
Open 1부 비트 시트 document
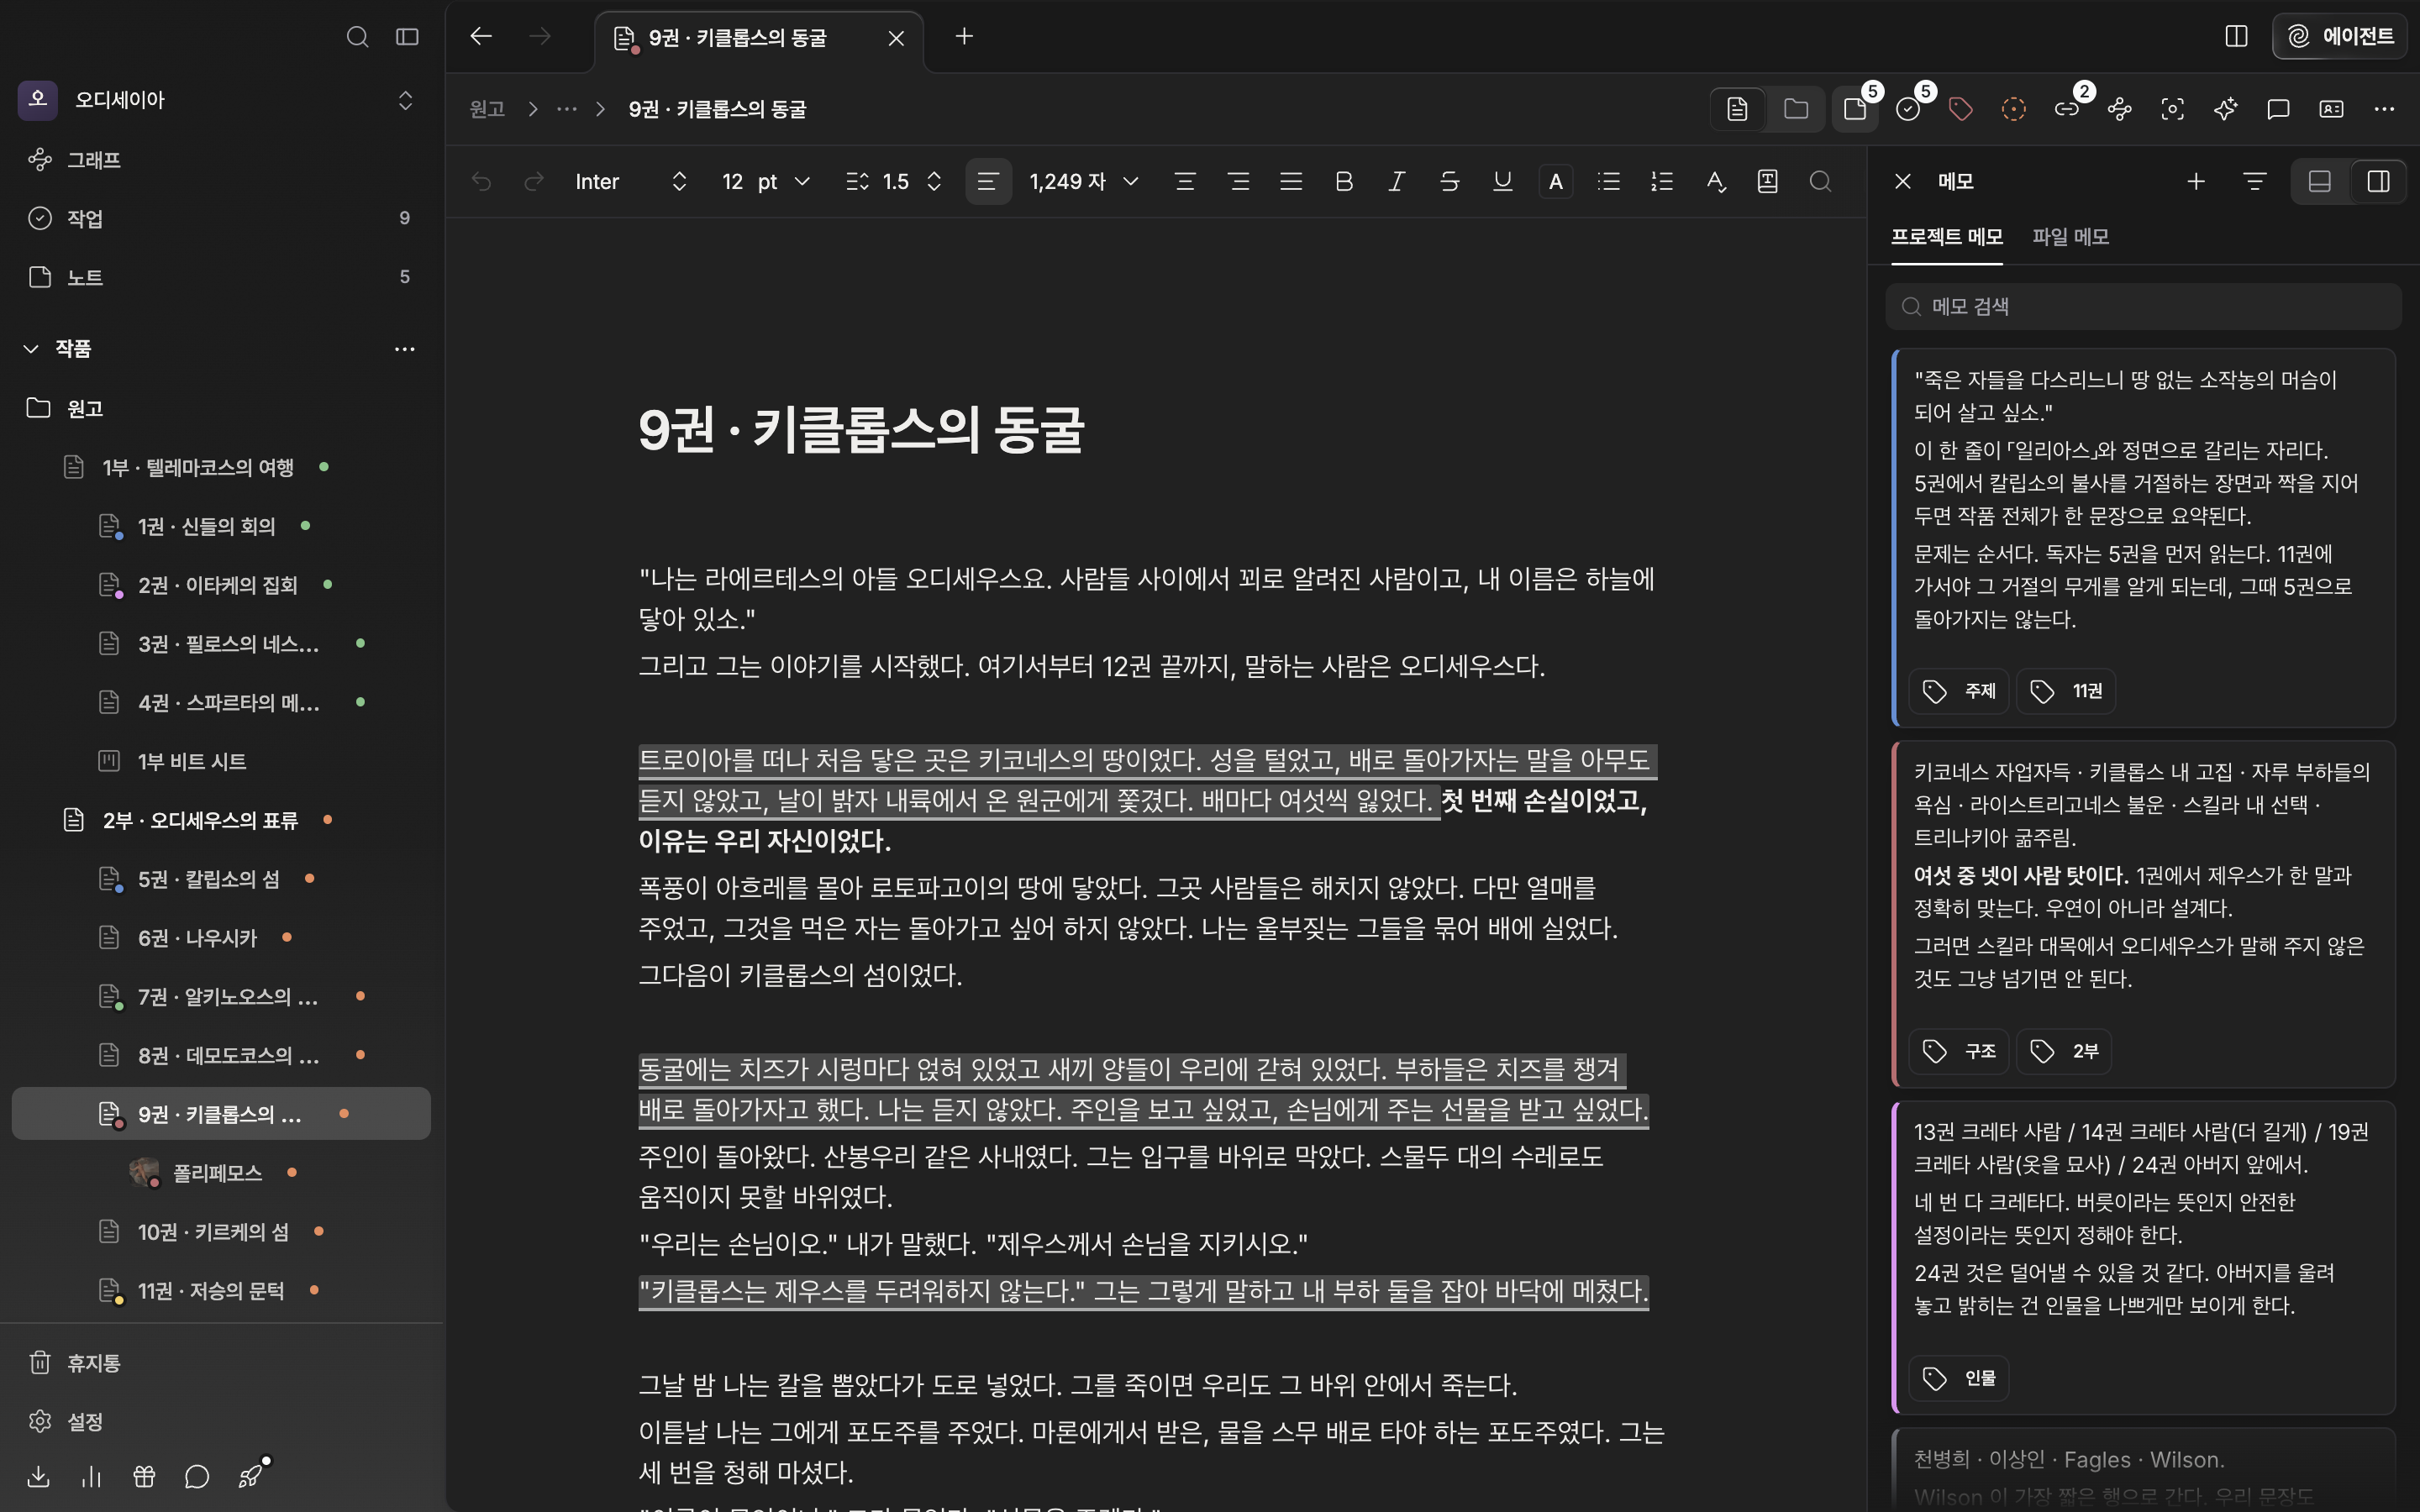coord(222,761)
